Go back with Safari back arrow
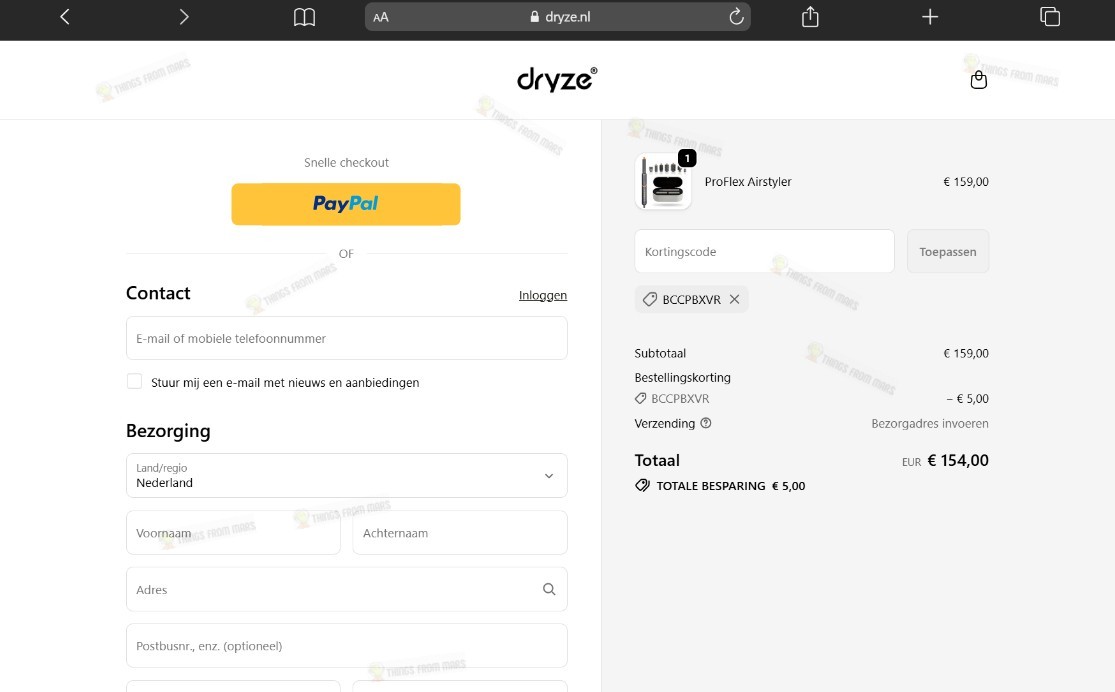Image resolution: width=1115 pixels, height=692 pixels. pyautogui.click(x=65, y=16)
